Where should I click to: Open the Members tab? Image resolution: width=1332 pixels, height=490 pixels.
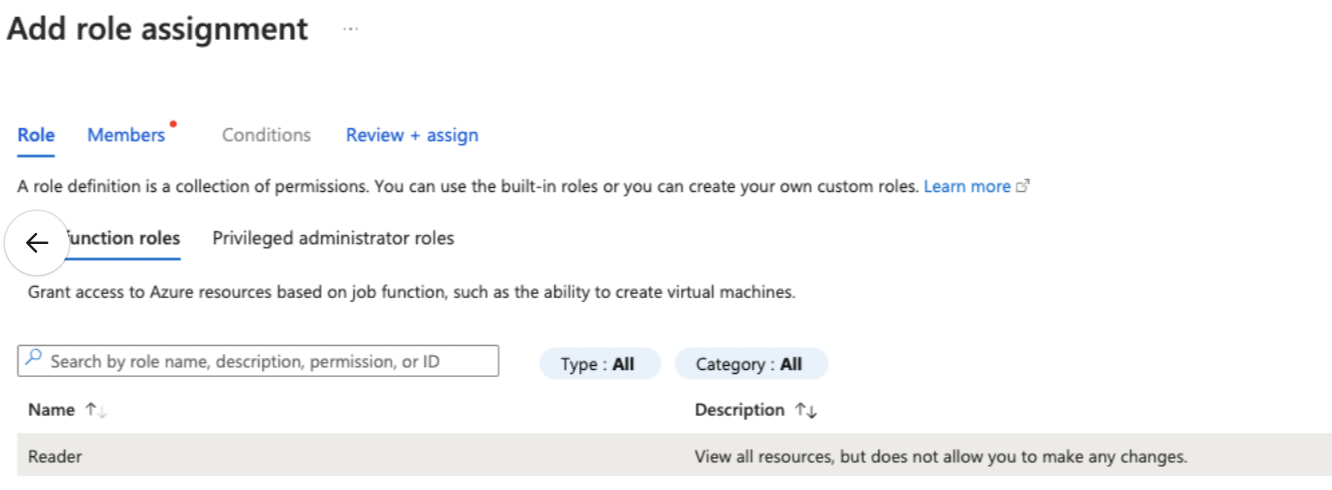[126, 135]
